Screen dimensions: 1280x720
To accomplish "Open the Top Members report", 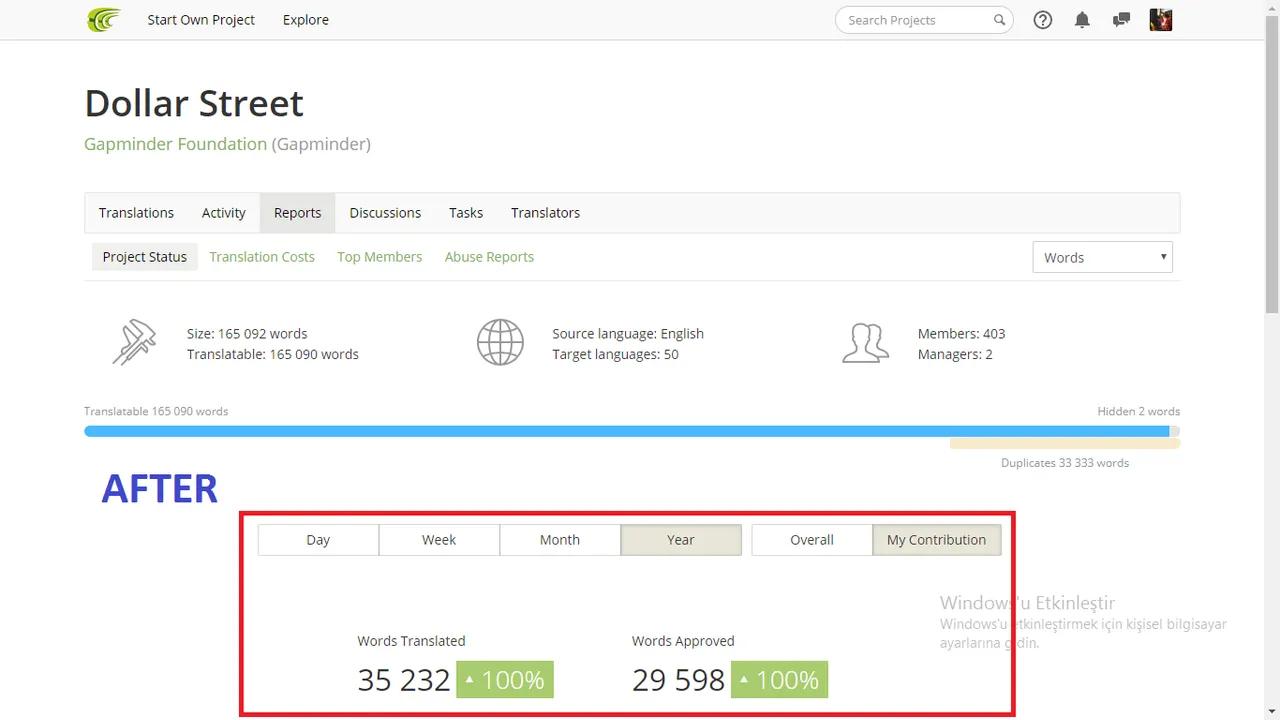I will (380, 257).
